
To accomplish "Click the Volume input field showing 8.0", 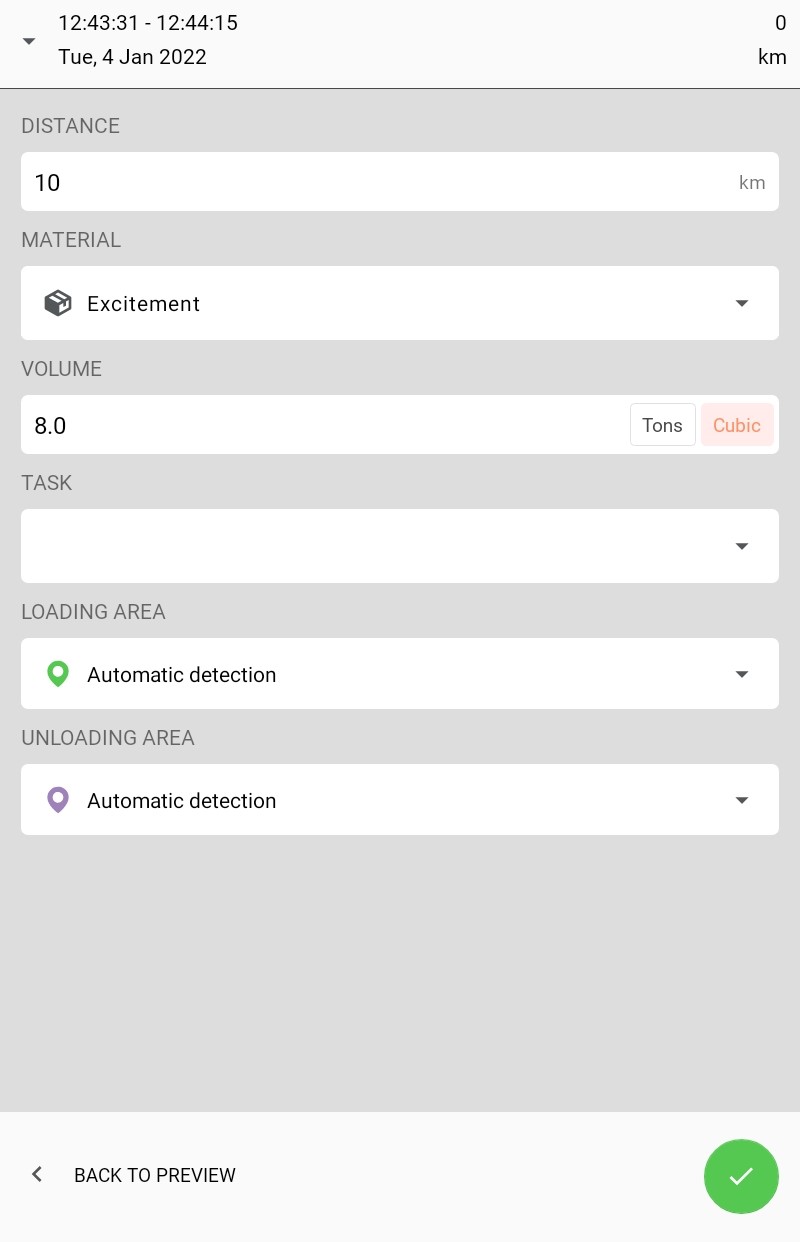I will pyautogui.click(x=320, y=425).
